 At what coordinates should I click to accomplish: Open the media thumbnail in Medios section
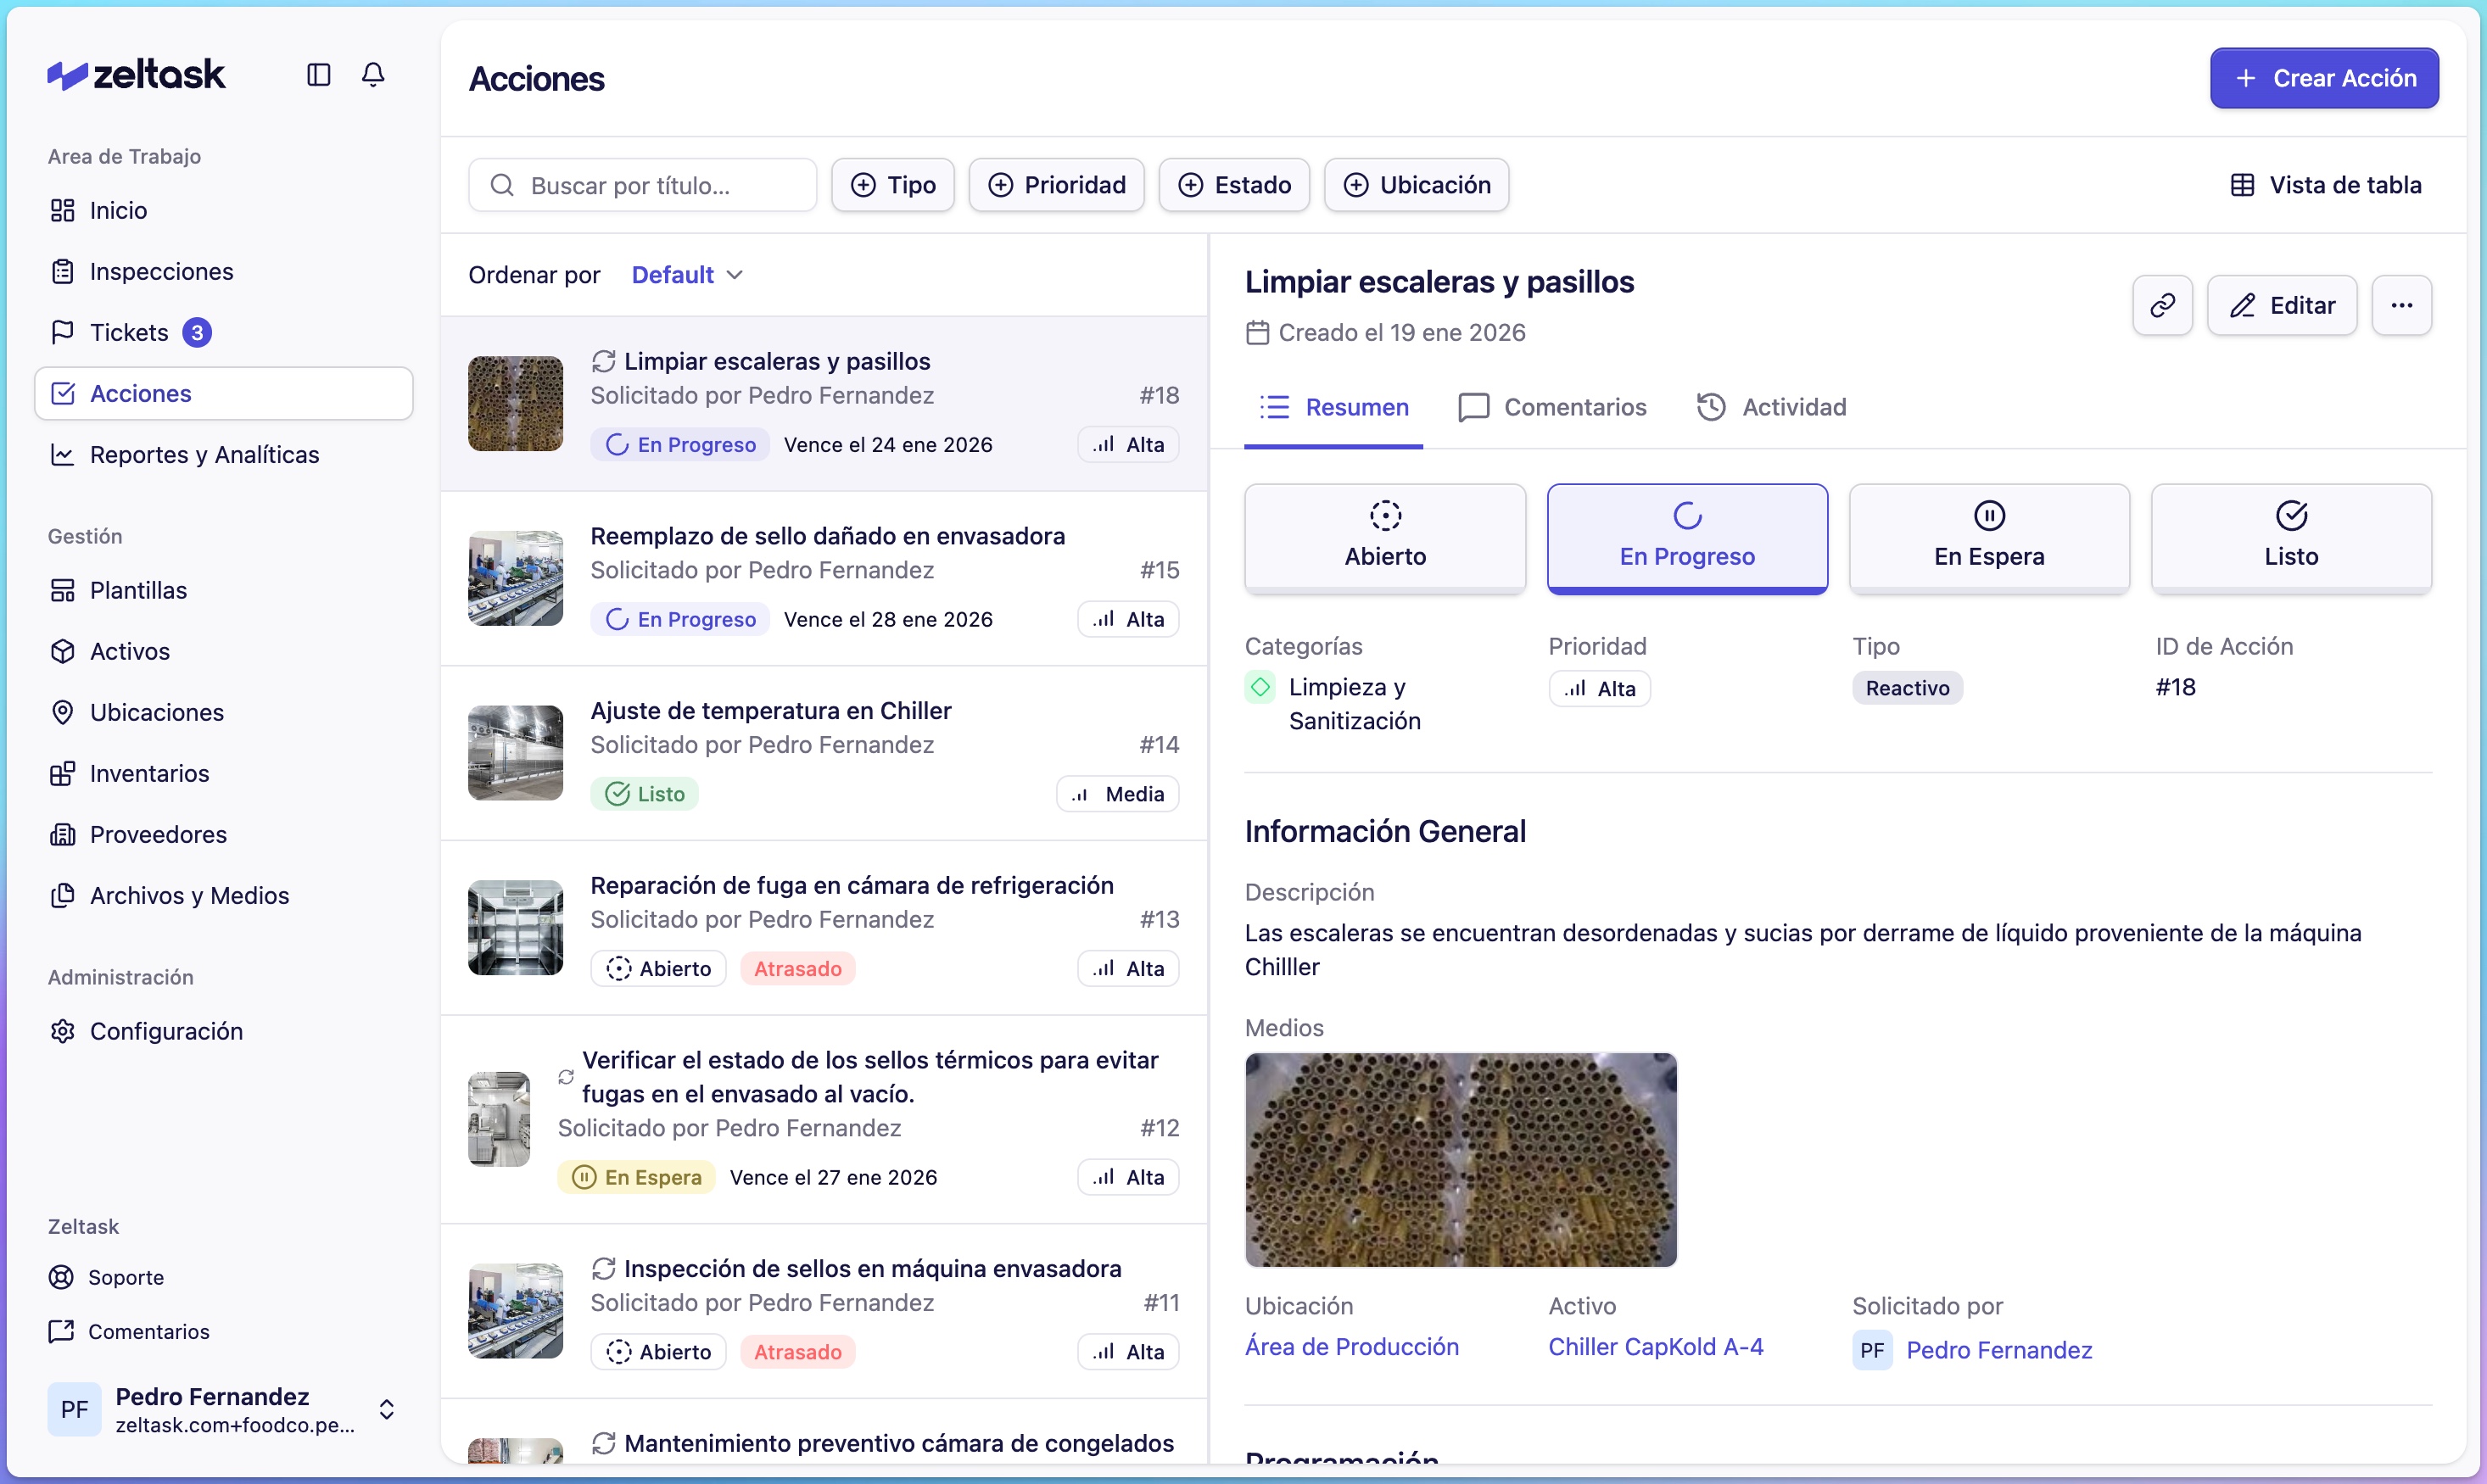[1459, 1160]
